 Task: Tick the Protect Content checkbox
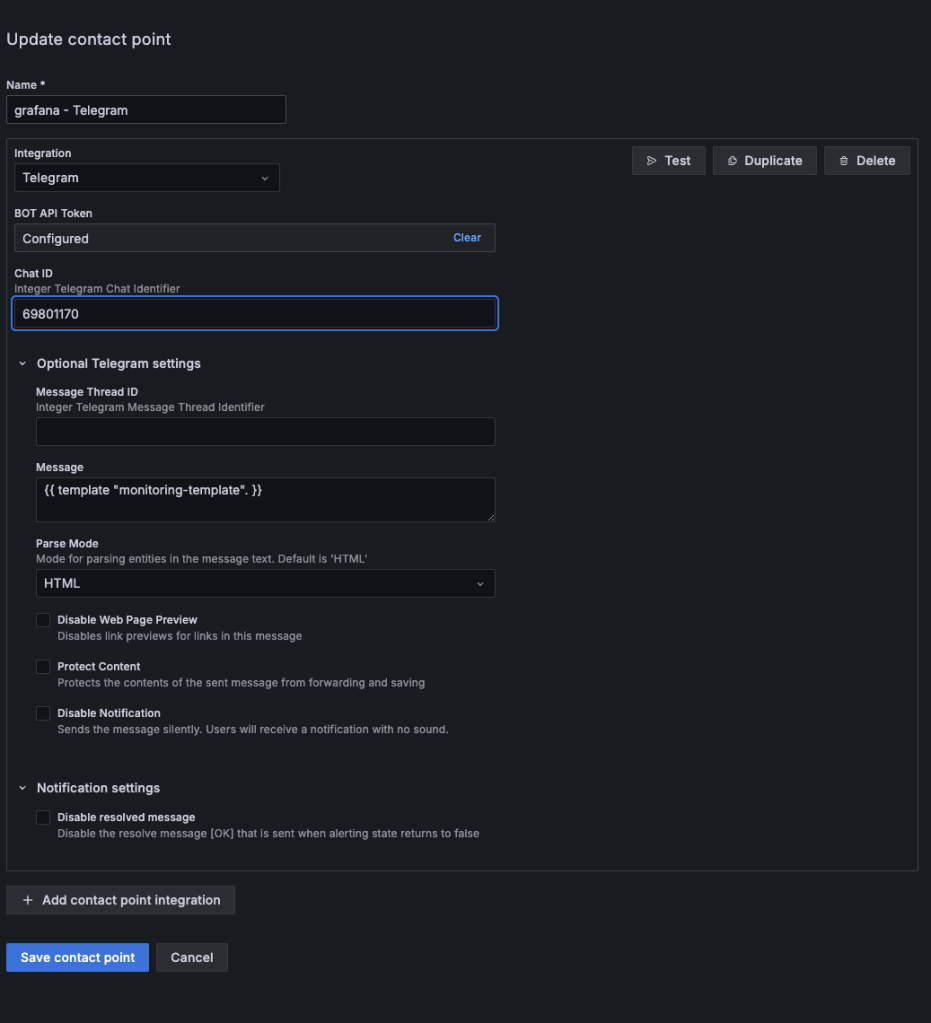(x=43, y=667)
